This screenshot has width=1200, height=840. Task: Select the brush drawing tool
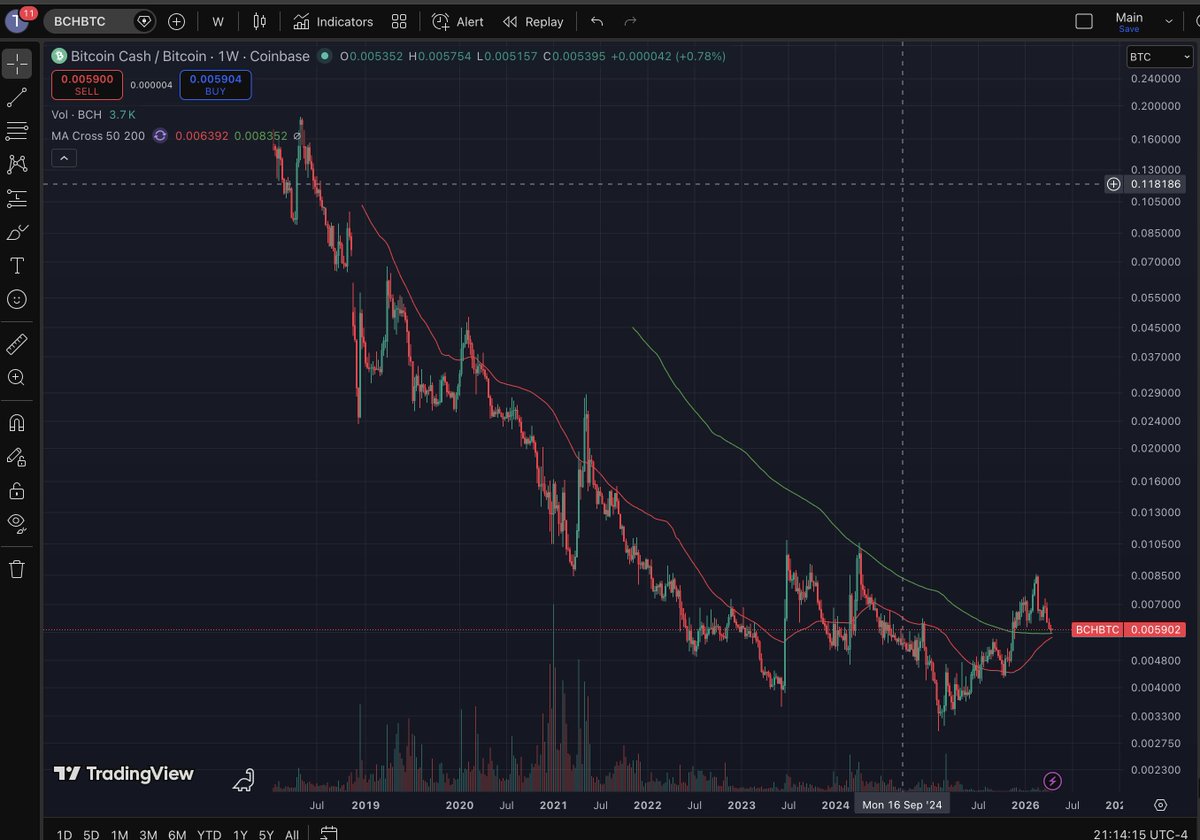(17, 232)
